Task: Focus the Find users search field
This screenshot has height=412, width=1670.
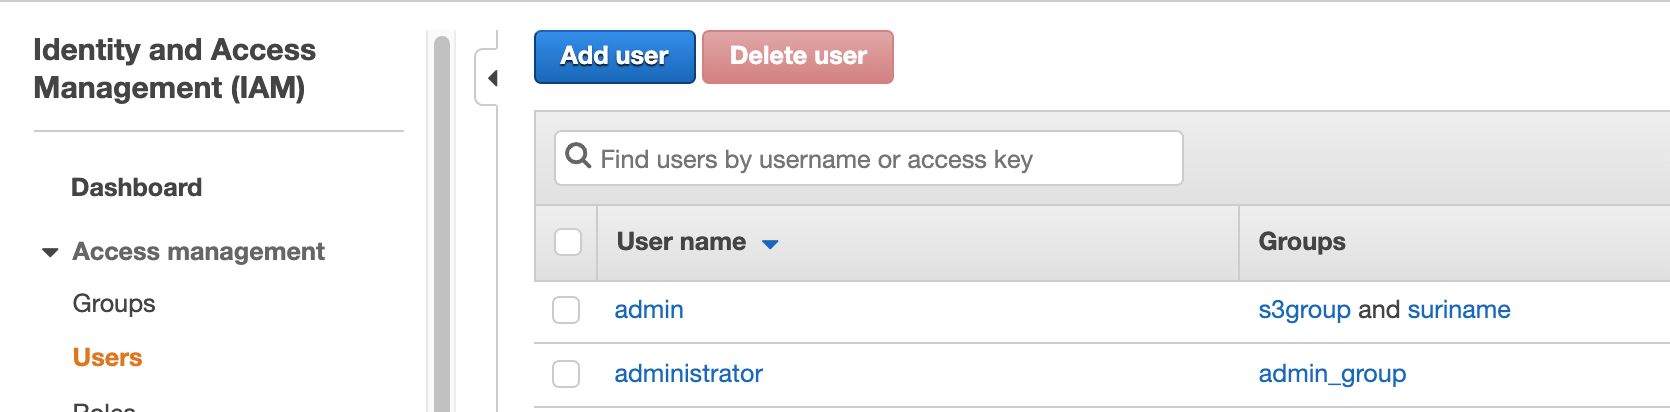Action: tap(880, 159)
